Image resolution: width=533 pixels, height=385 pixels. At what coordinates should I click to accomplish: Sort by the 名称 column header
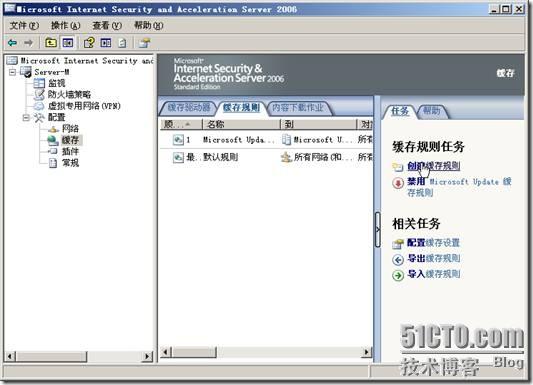[x=241, y=124]
